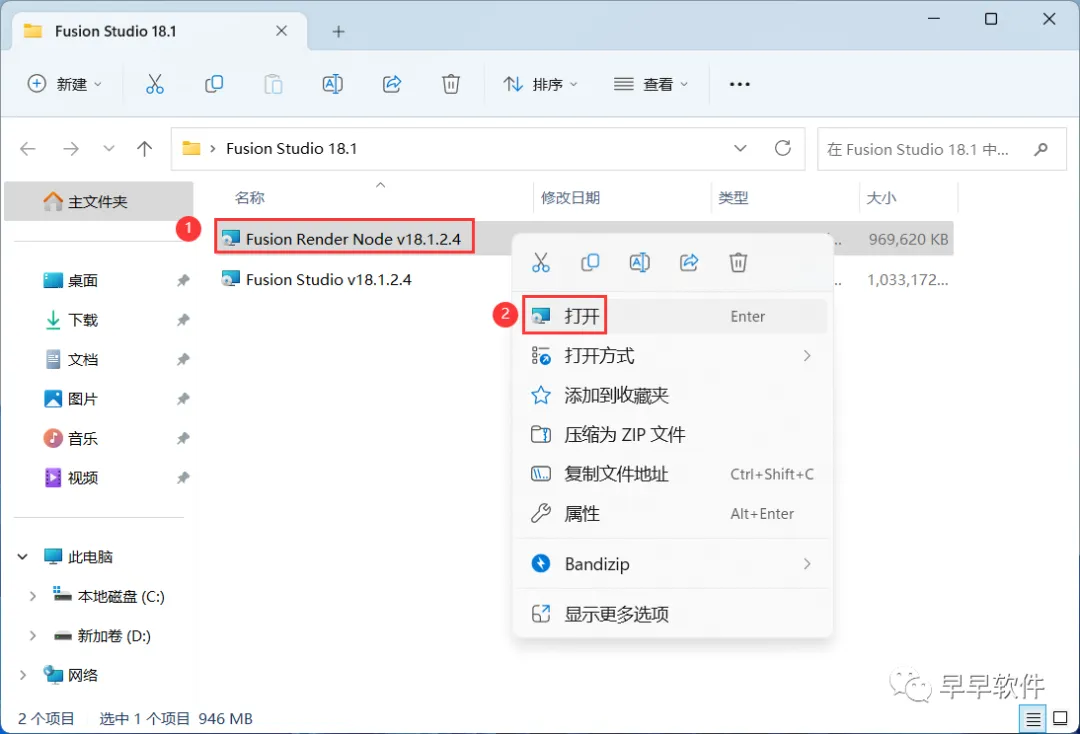
Task: Refresh the current folder view
Action: [782, 148]
